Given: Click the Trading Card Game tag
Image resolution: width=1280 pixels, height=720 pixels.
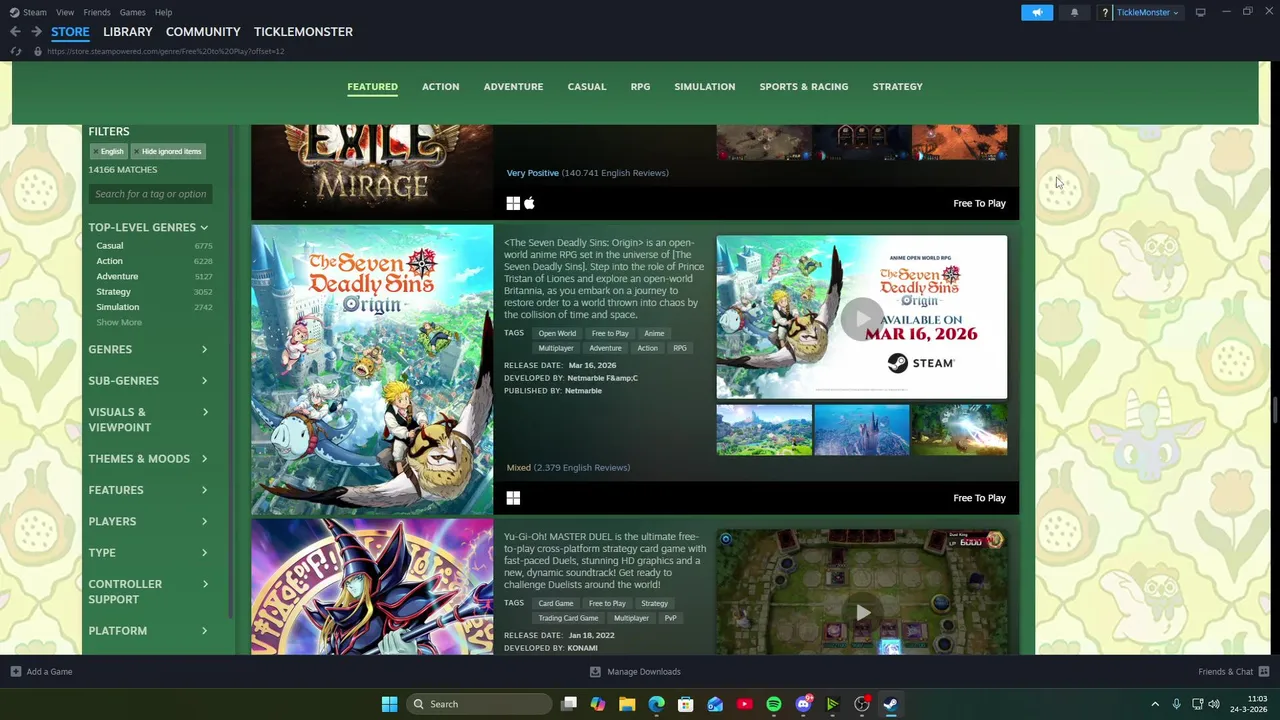Looking at the screenshot, I should pos(568,618).
